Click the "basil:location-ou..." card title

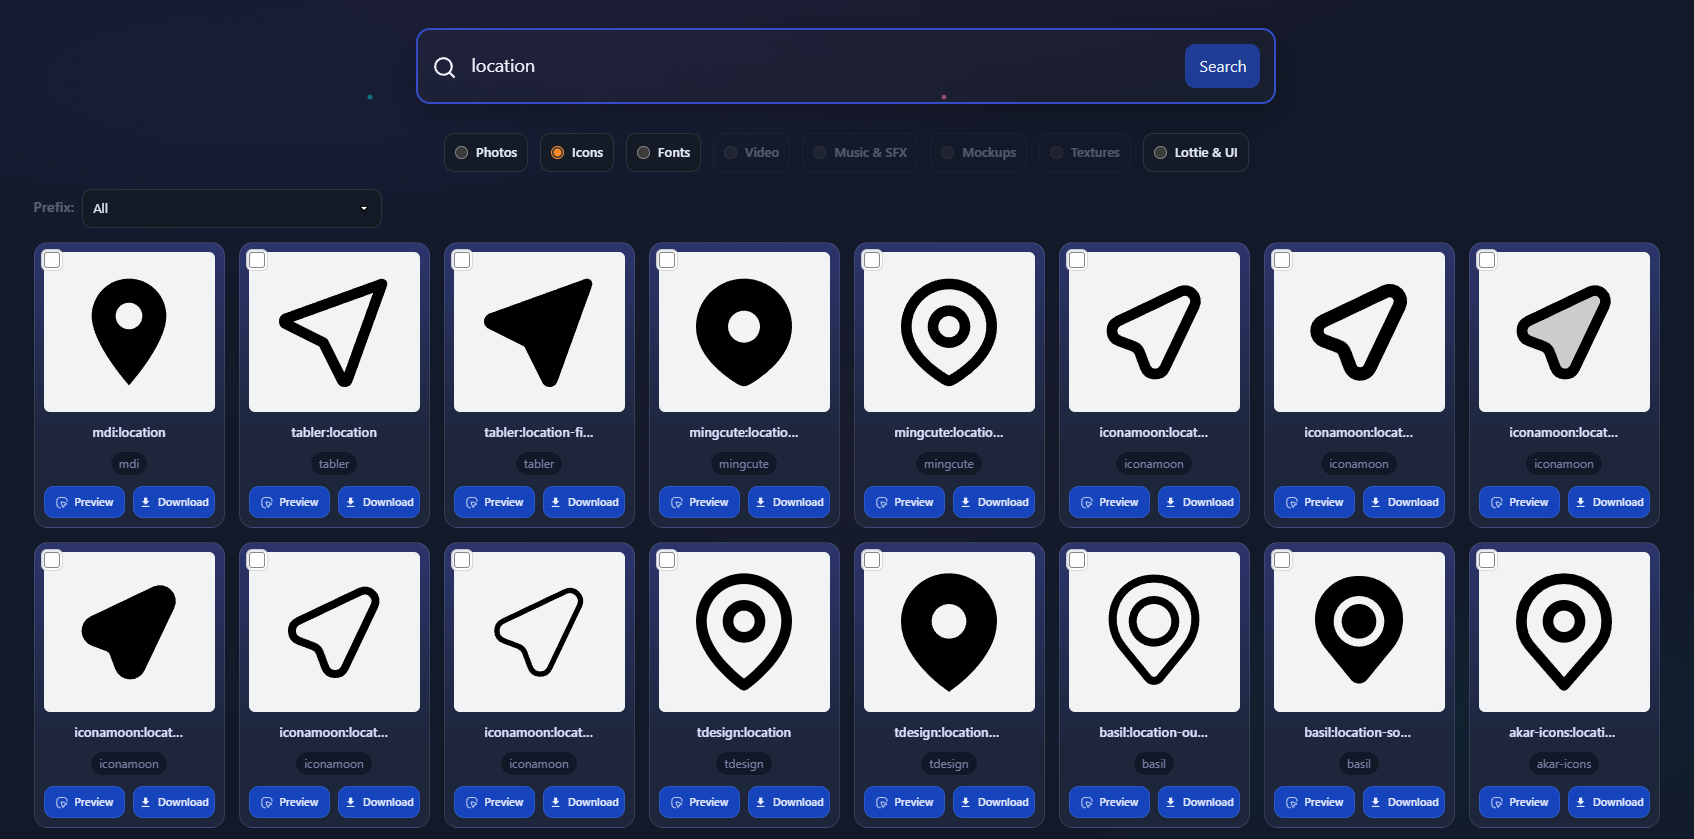point(1154,733)
